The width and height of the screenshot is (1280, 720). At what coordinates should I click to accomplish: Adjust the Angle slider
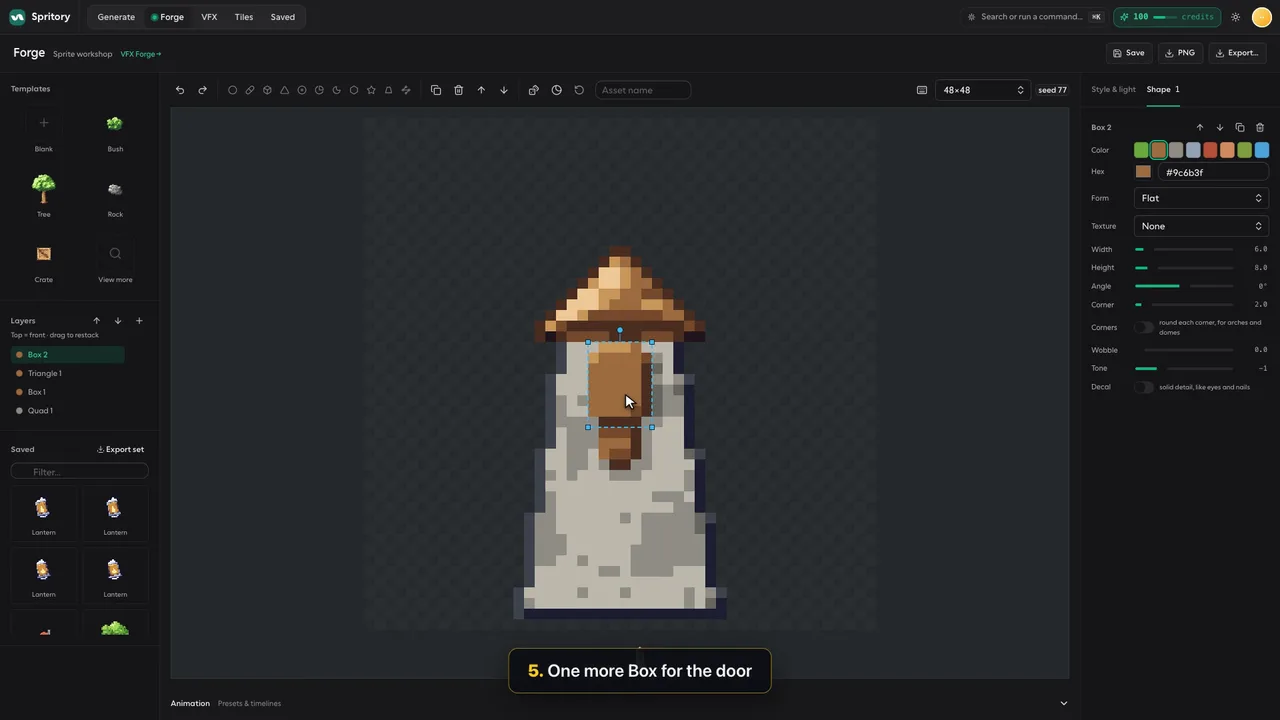(x=1184, y=286)
